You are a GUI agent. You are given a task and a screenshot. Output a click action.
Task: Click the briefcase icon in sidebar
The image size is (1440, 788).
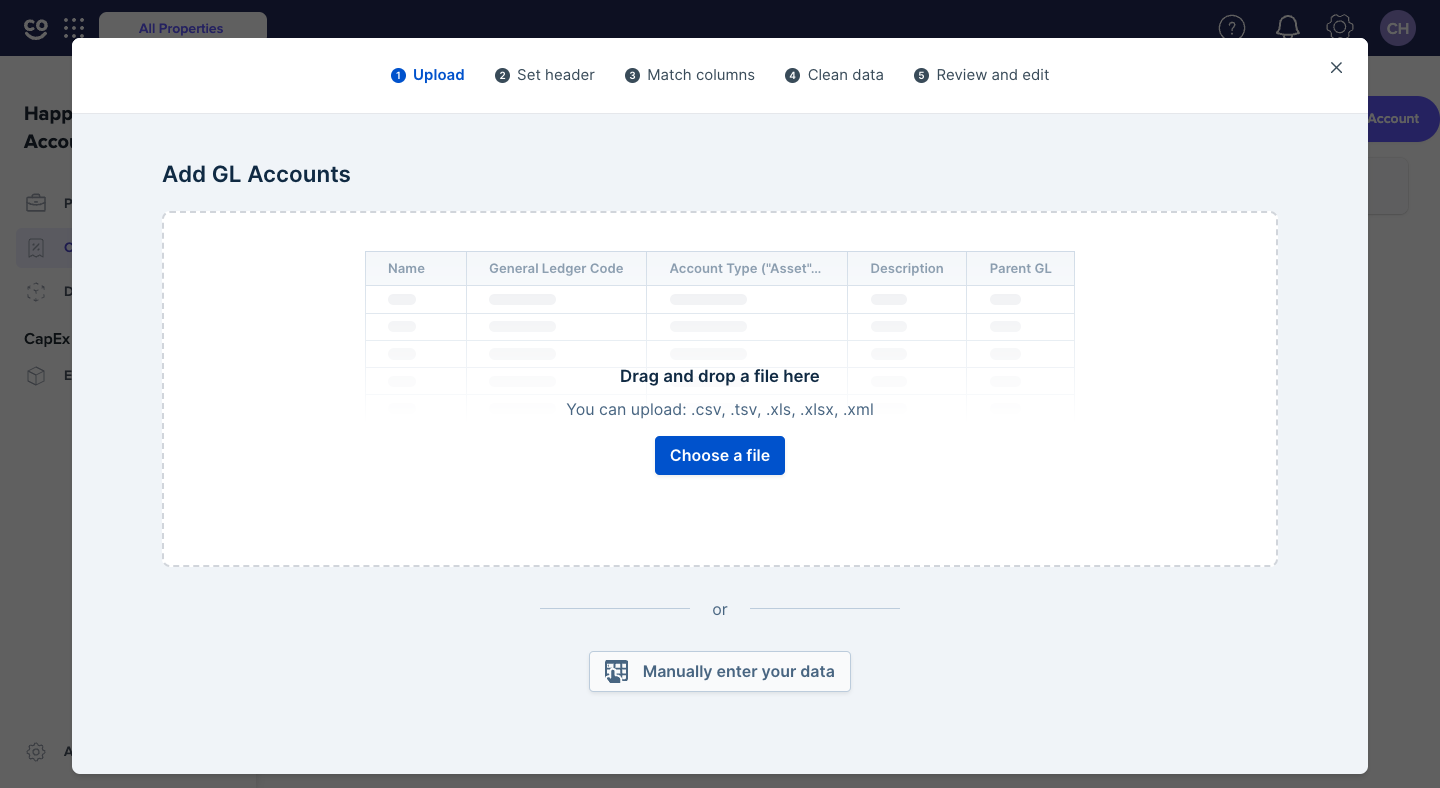click(36, 203)
